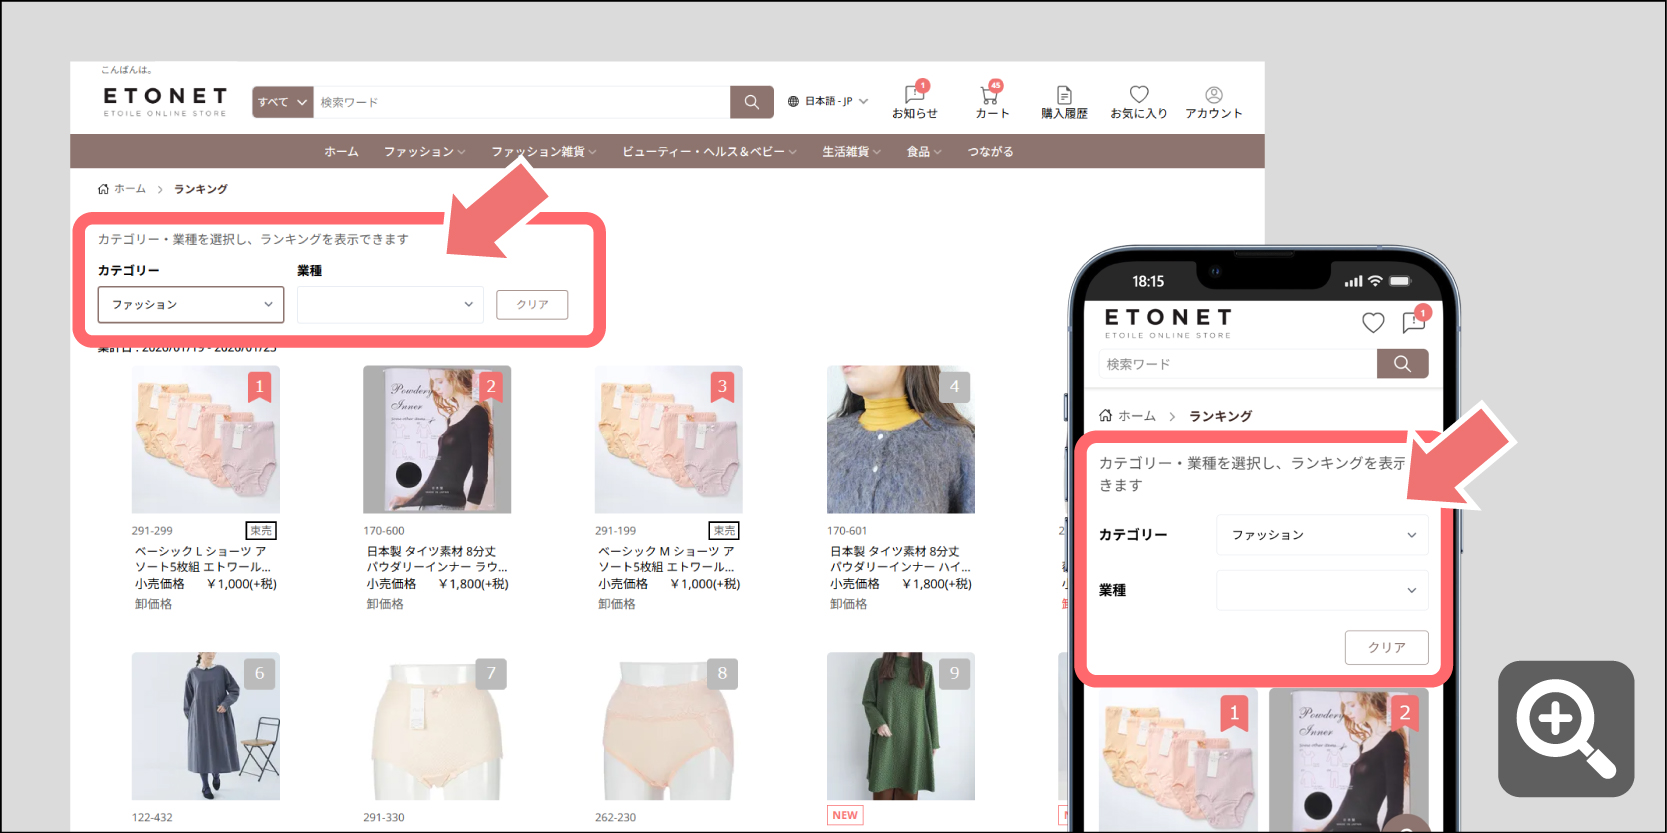
Task: Click the home icon in desktop breadcrumb
Action: tap(103, 189)
